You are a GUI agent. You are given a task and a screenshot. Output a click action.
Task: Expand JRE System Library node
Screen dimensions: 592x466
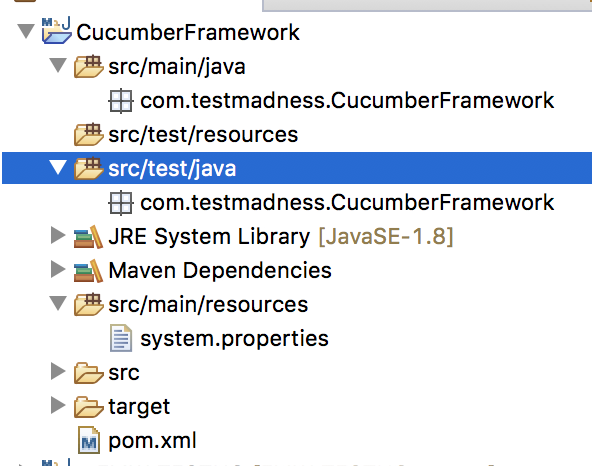coord(58,235)
